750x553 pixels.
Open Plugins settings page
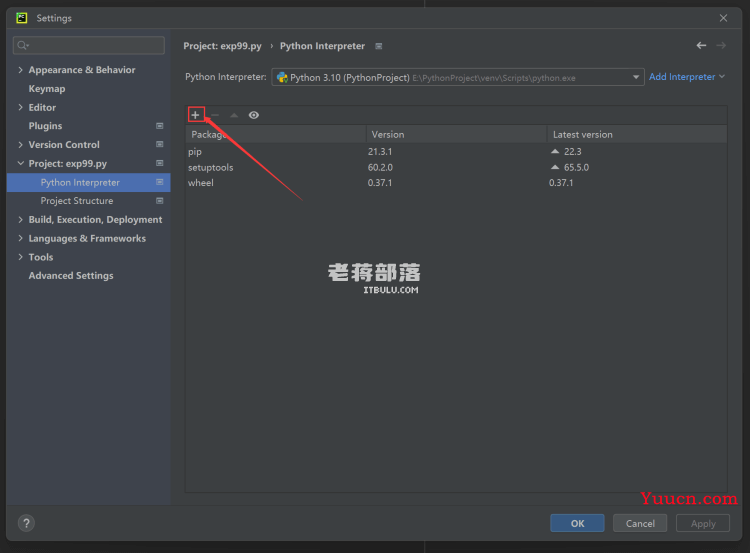45,126
